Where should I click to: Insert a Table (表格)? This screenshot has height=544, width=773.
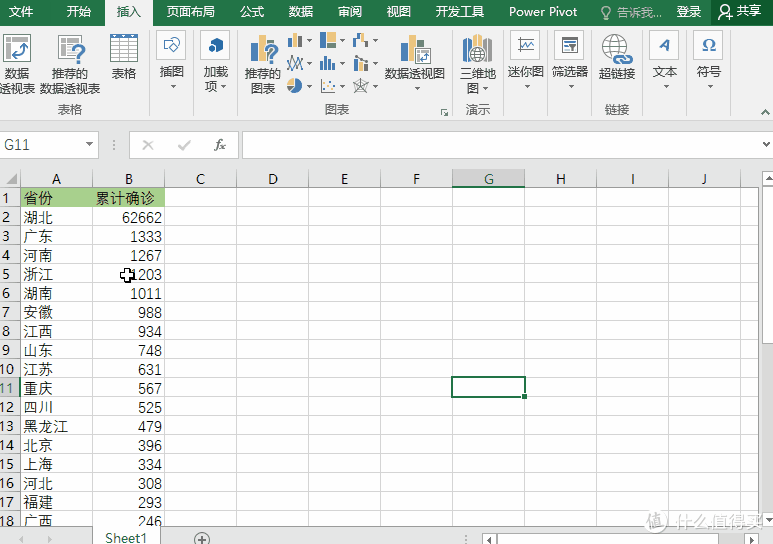124,56
